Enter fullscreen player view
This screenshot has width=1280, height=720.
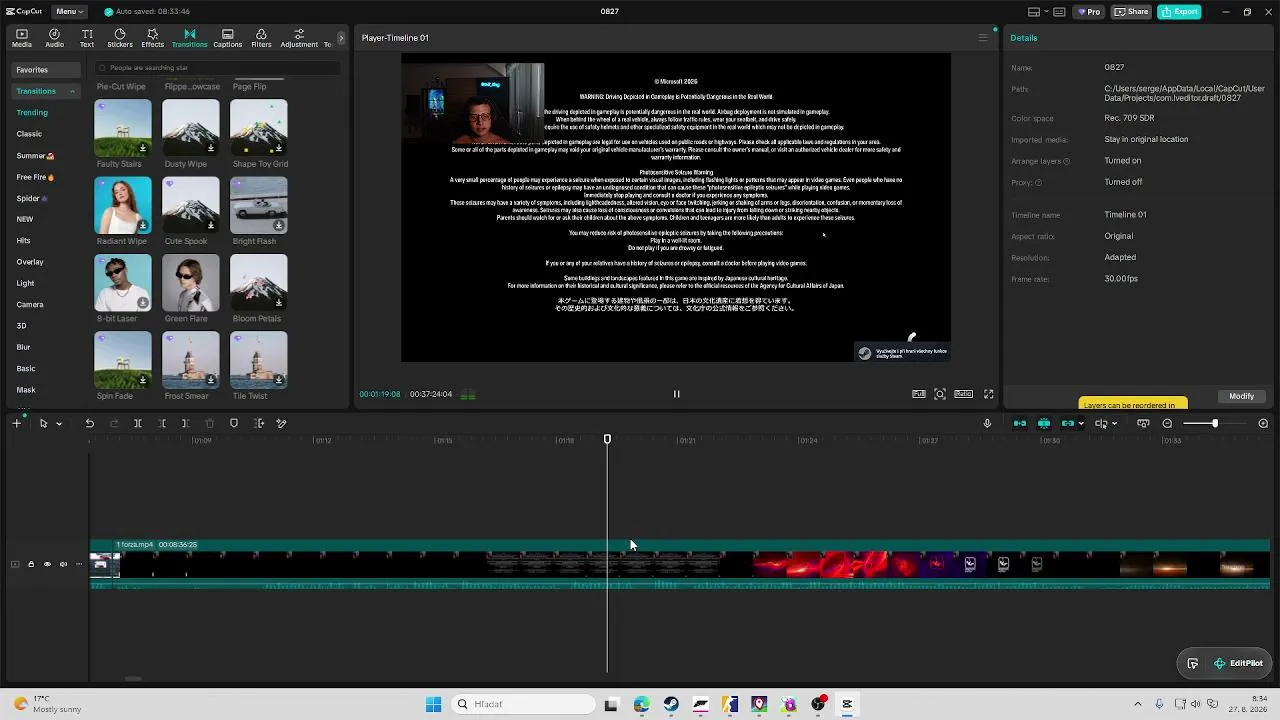pos(989,394)
